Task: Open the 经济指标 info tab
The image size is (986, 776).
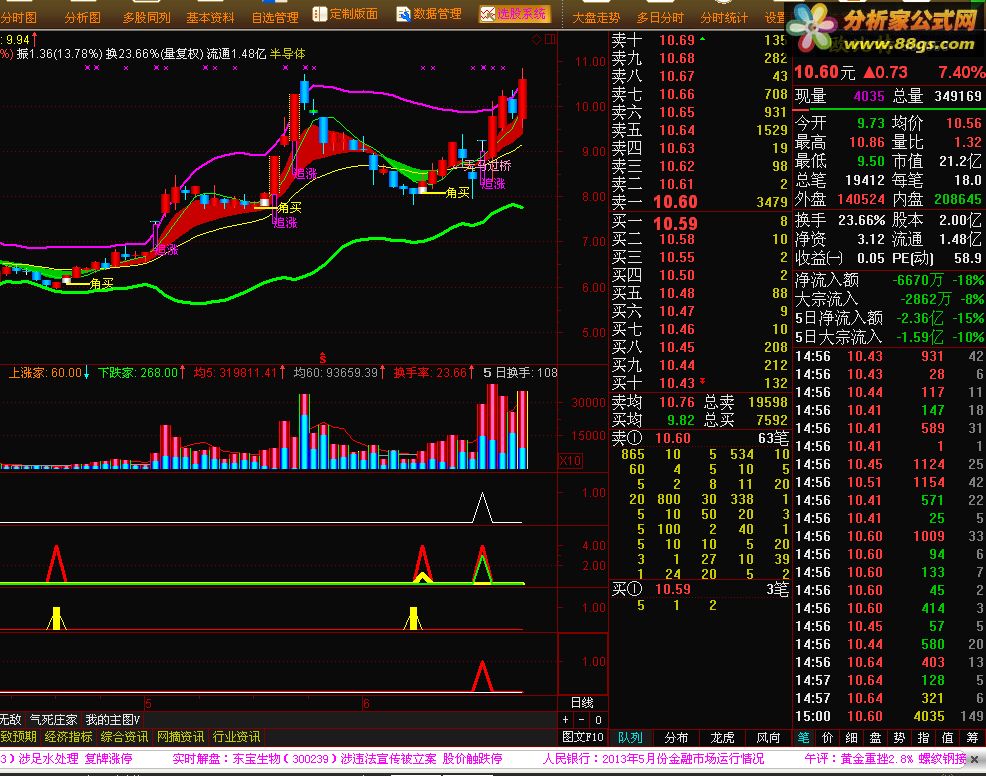Action: click(x=68, y=736)
